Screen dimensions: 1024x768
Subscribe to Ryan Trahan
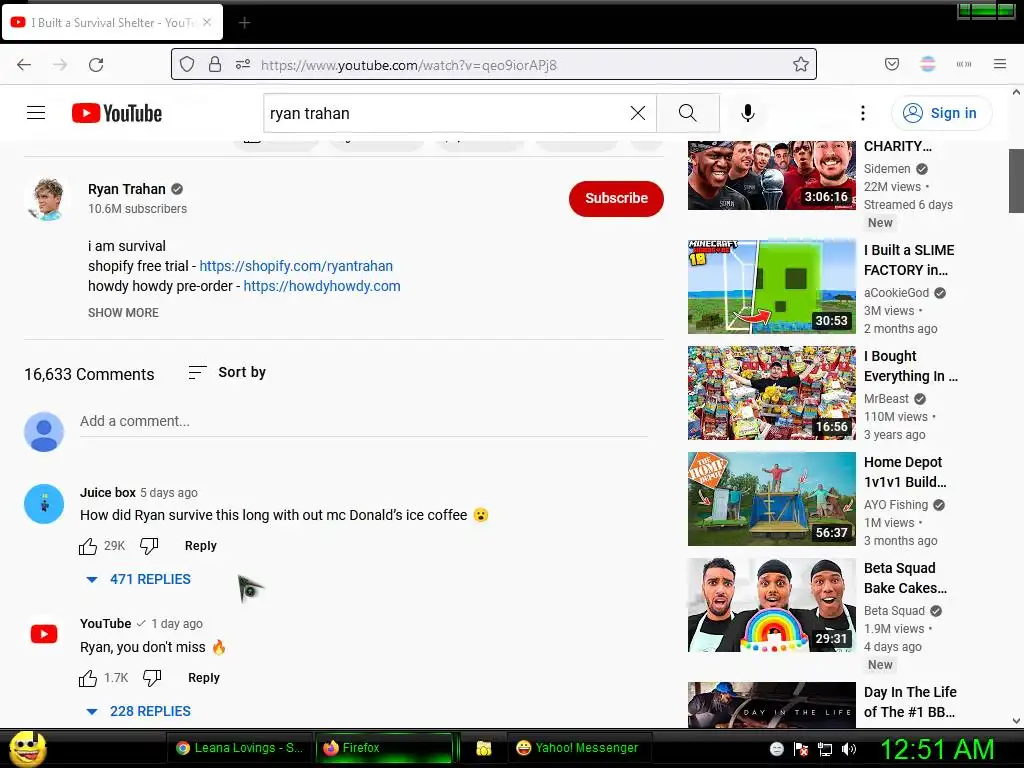tap(616, 199)
